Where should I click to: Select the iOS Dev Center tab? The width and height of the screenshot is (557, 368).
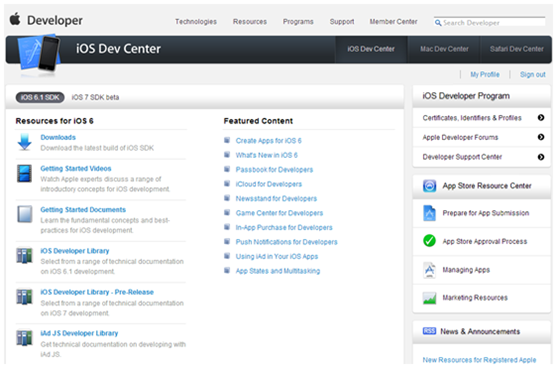371,49
